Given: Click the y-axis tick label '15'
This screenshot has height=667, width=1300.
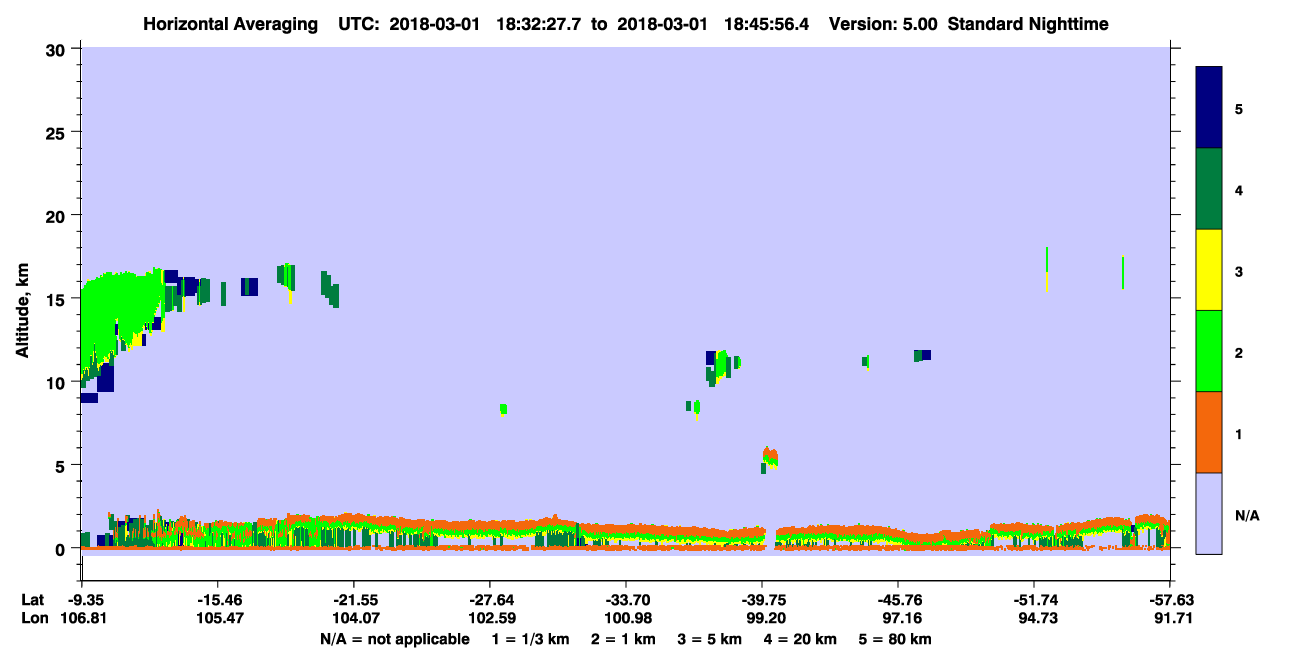Looking at the screenshot, I should (x=58, y=299).
